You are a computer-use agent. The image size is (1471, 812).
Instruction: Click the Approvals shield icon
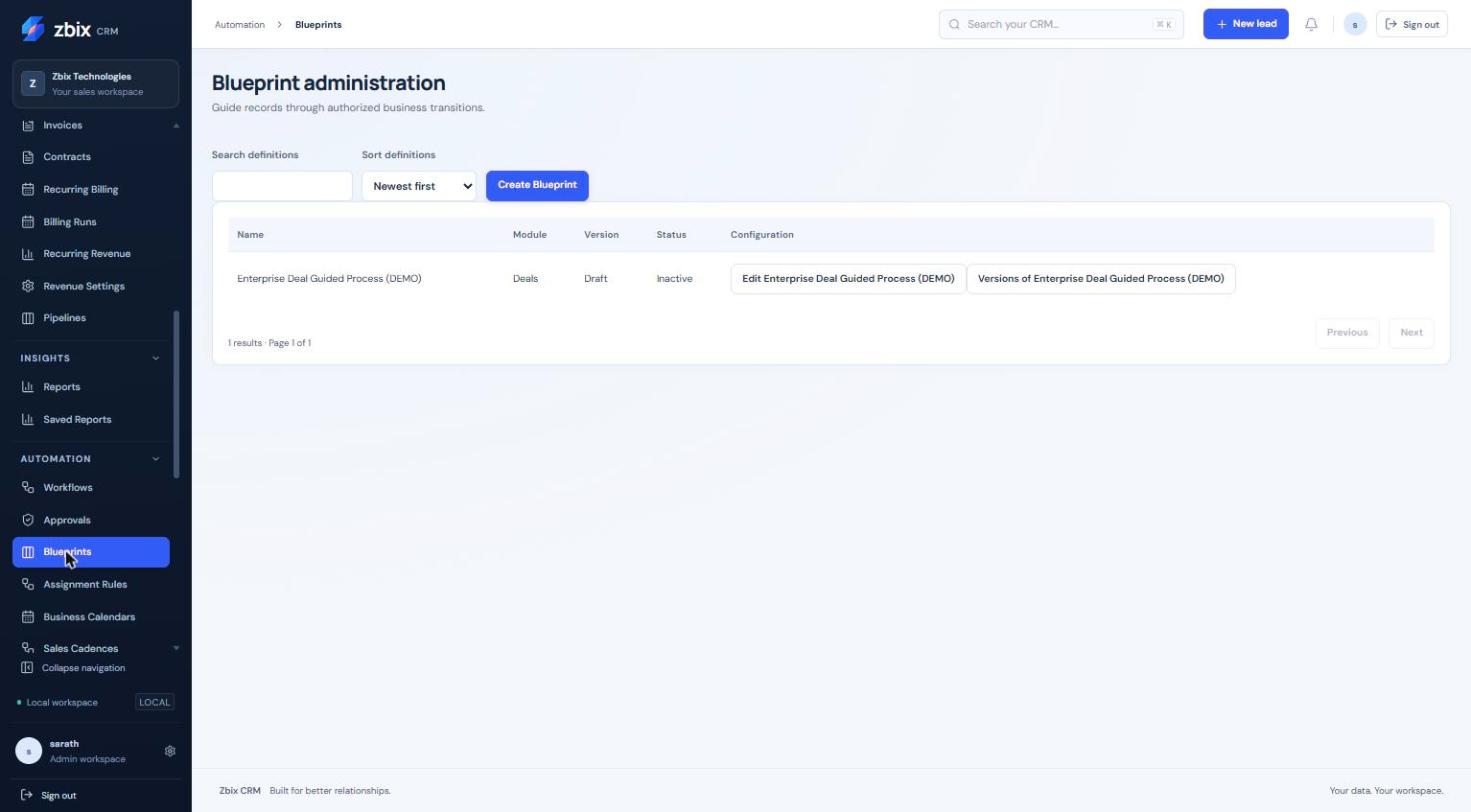pos(28,520)
